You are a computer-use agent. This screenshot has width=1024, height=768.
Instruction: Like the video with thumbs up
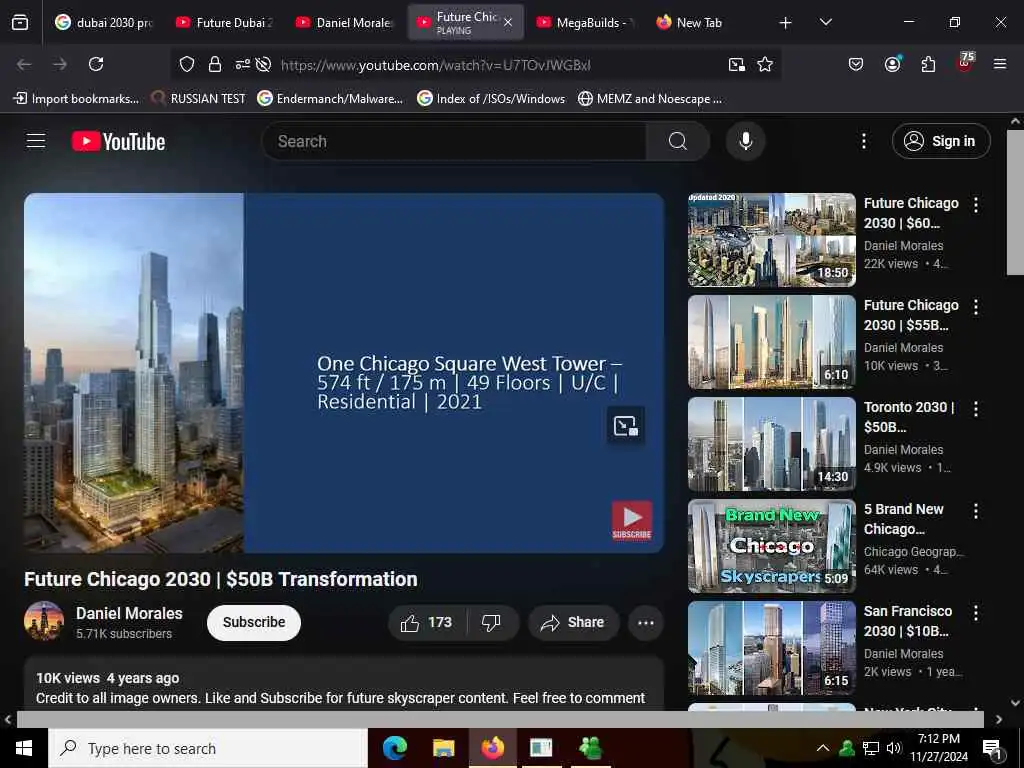coord(426,622)
